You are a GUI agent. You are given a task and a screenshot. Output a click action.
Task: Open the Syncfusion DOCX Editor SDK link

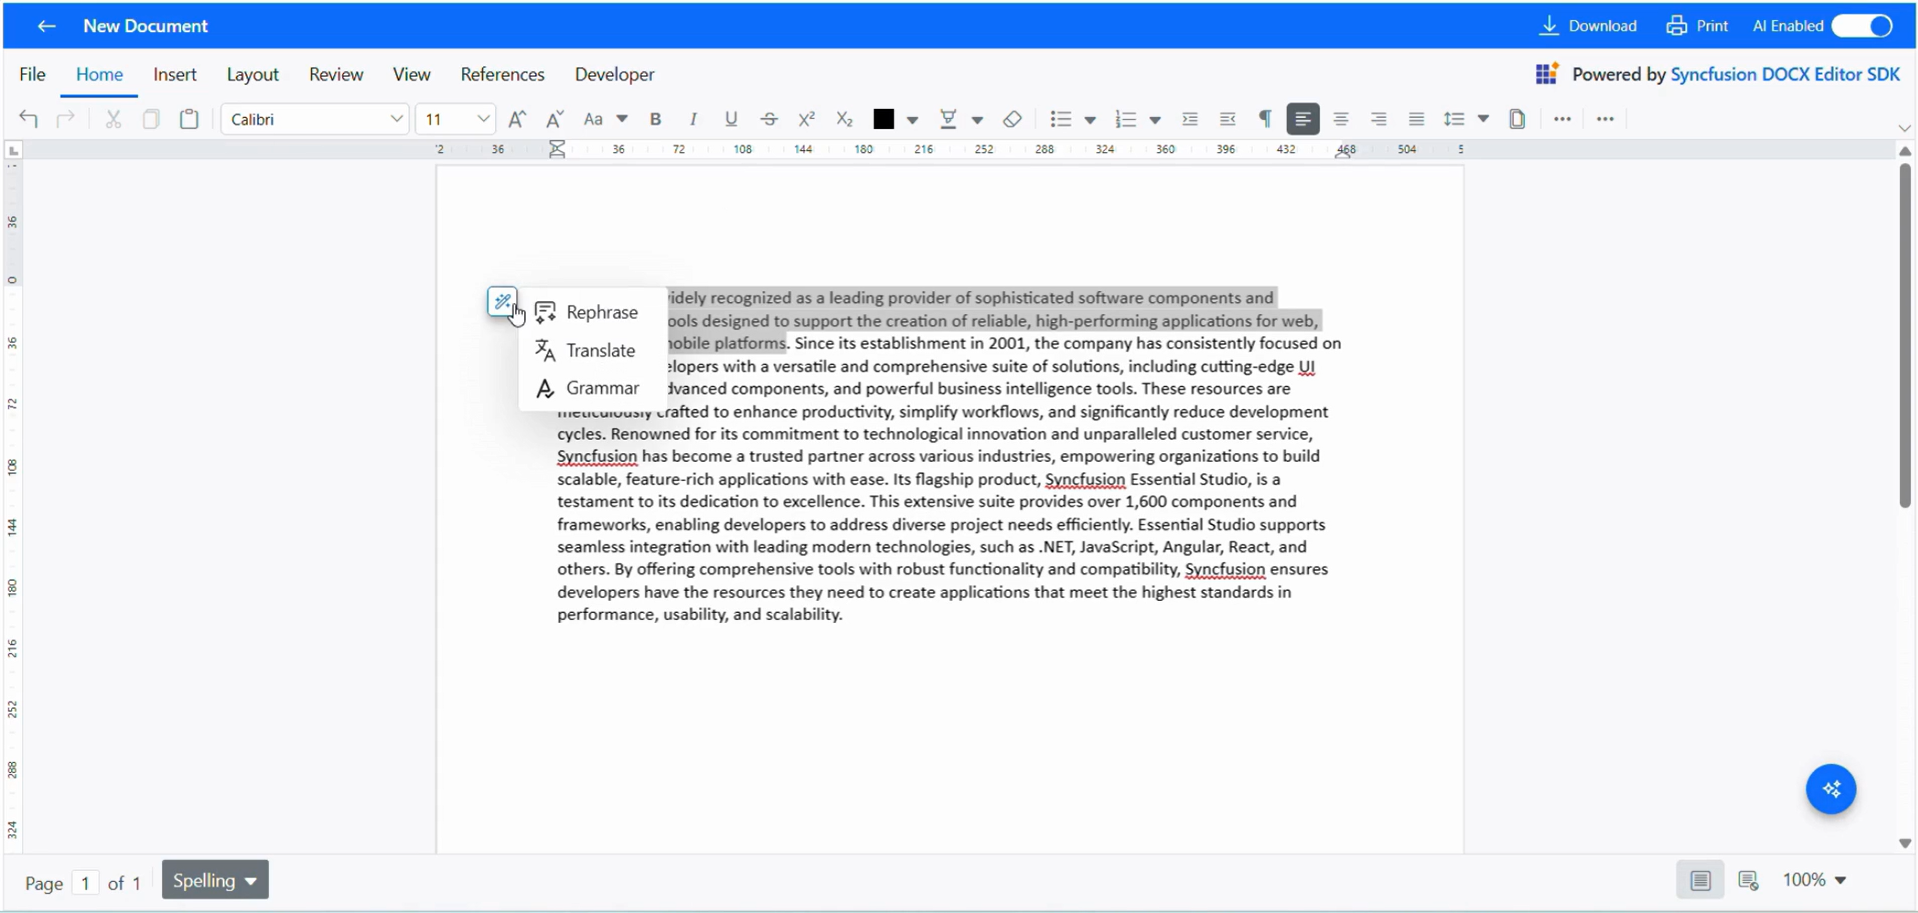1785,74
